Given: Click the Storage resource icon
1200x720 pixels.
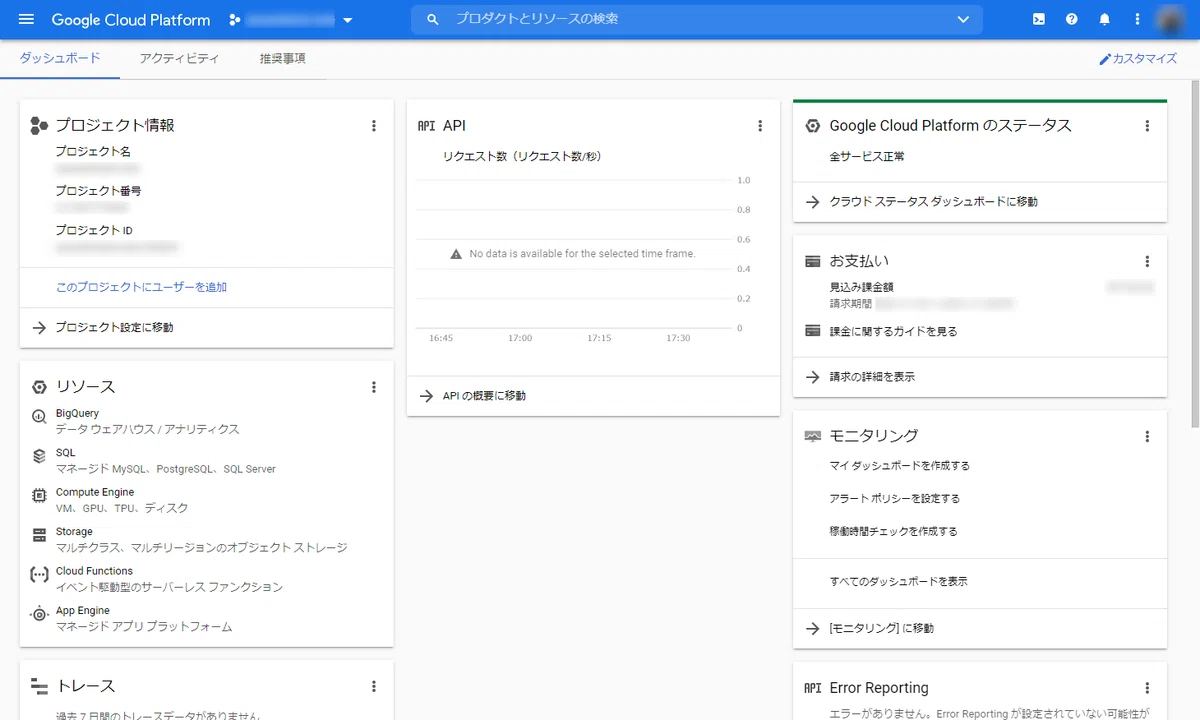Looking at the screenshot, I should tap(39, 535).
